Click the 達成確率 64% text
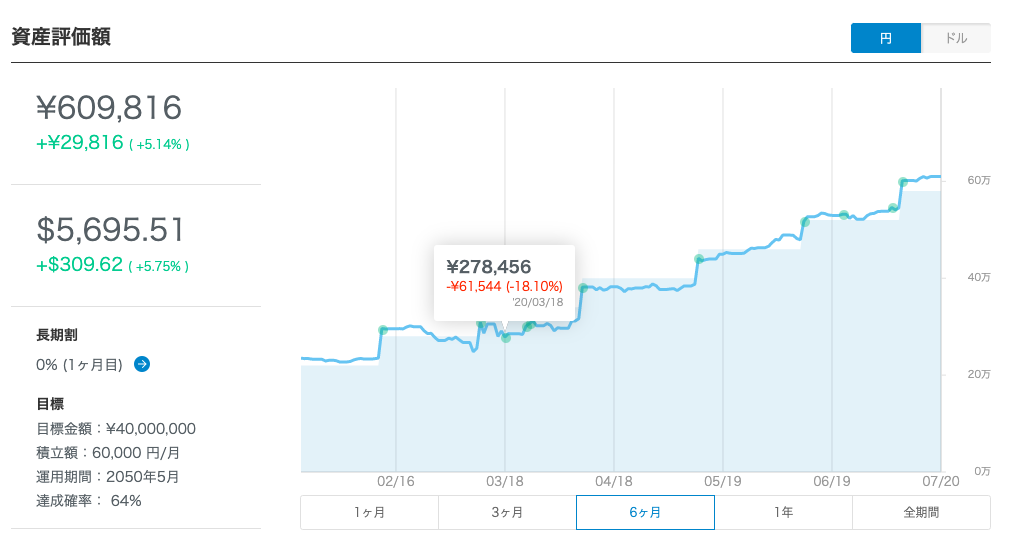The height and width of the screenshot is (550, 1019). tap(88, 501)
